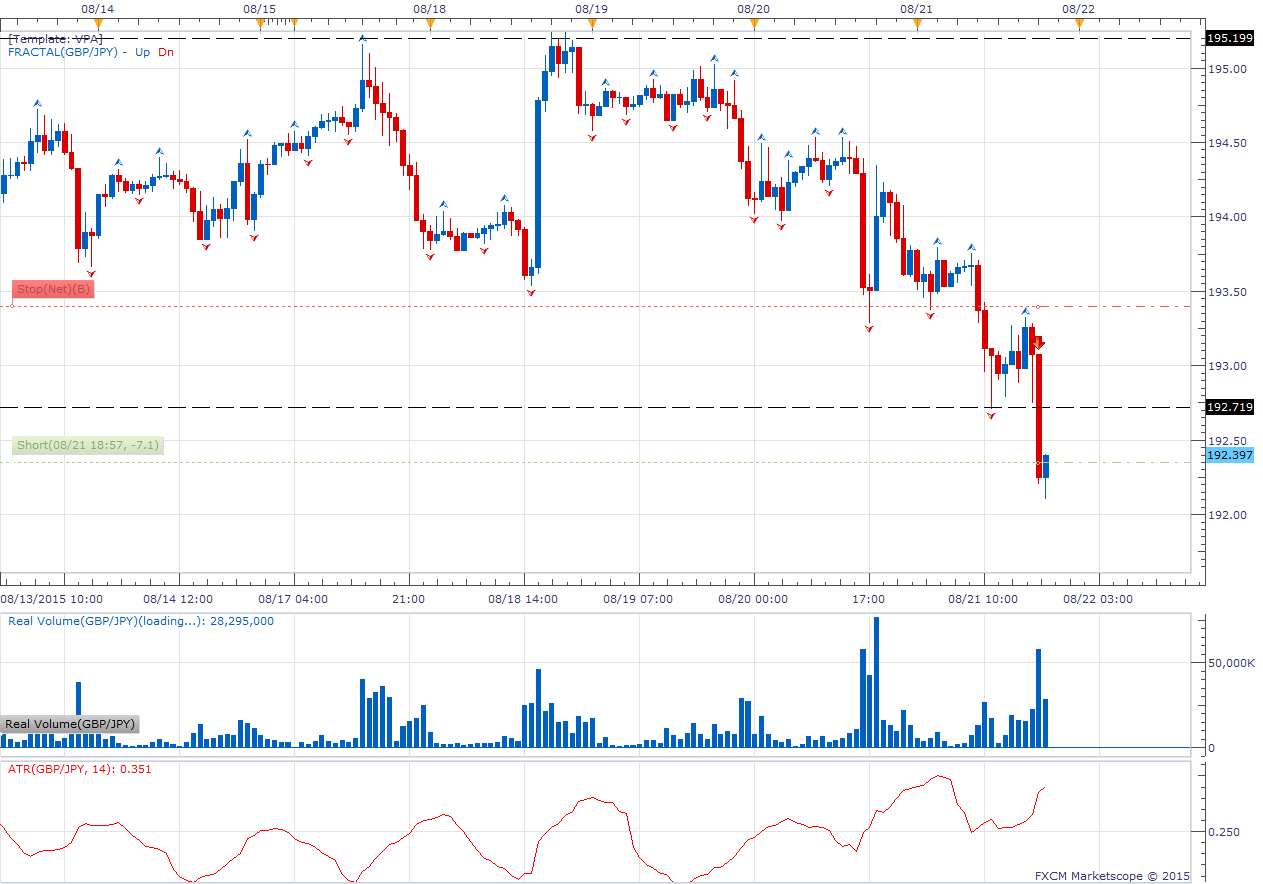This screenshot has width=1263, height=884.
Task: Click the 192.00 price axis value
Action: (1229, 515)
